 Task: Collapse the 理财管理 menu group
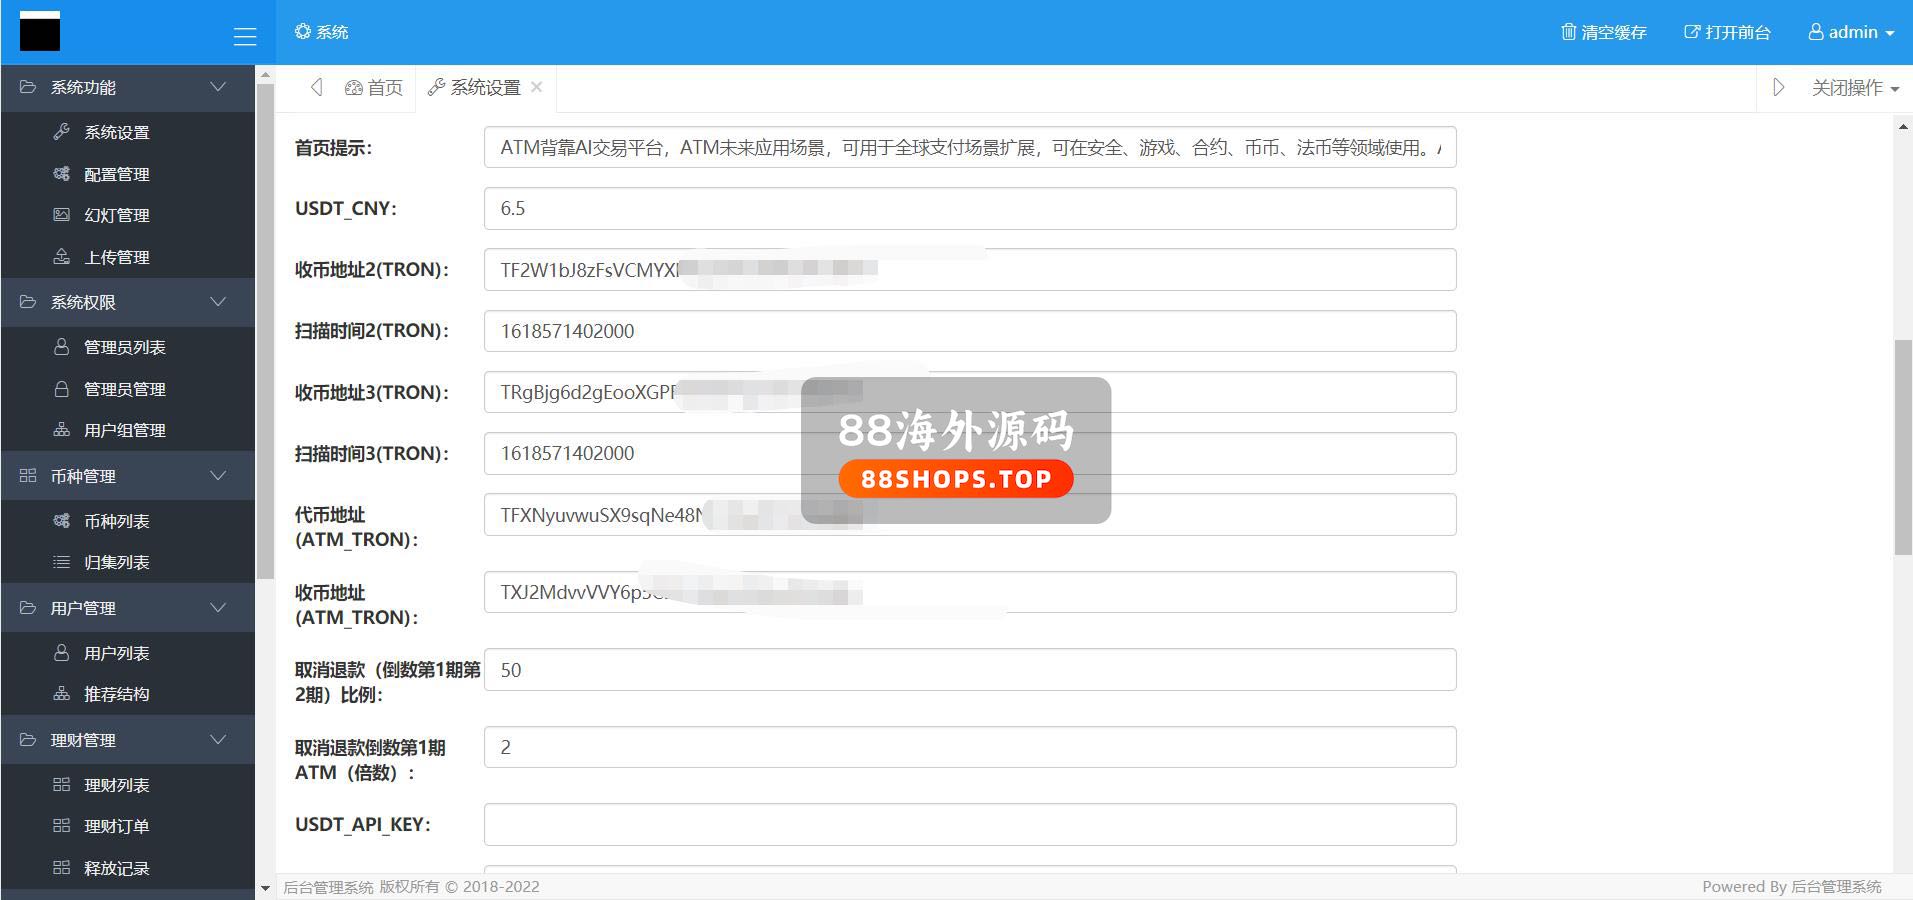(x=217, y=740)
